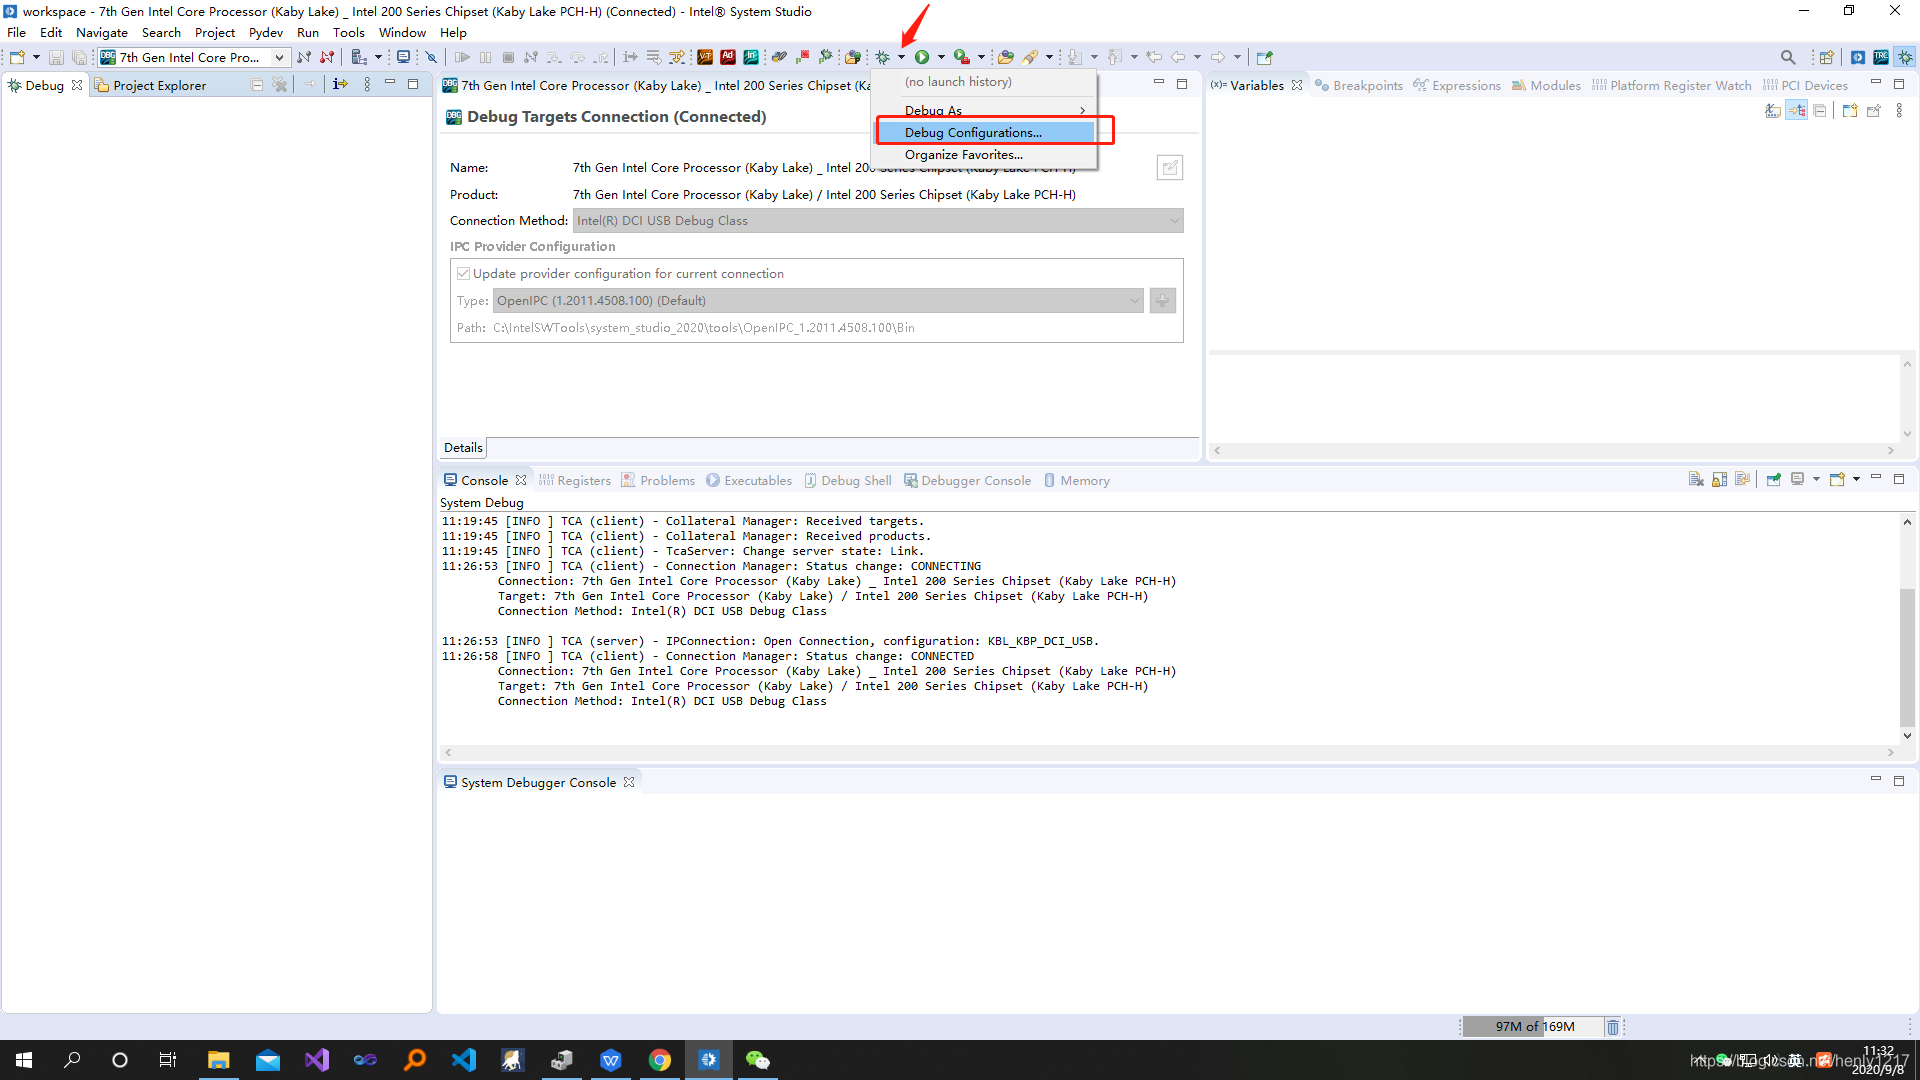The width and height of the screenshot is (1920, 1080).
Task: Click the Details tab at bottom of editor
Action: (463, 447)
